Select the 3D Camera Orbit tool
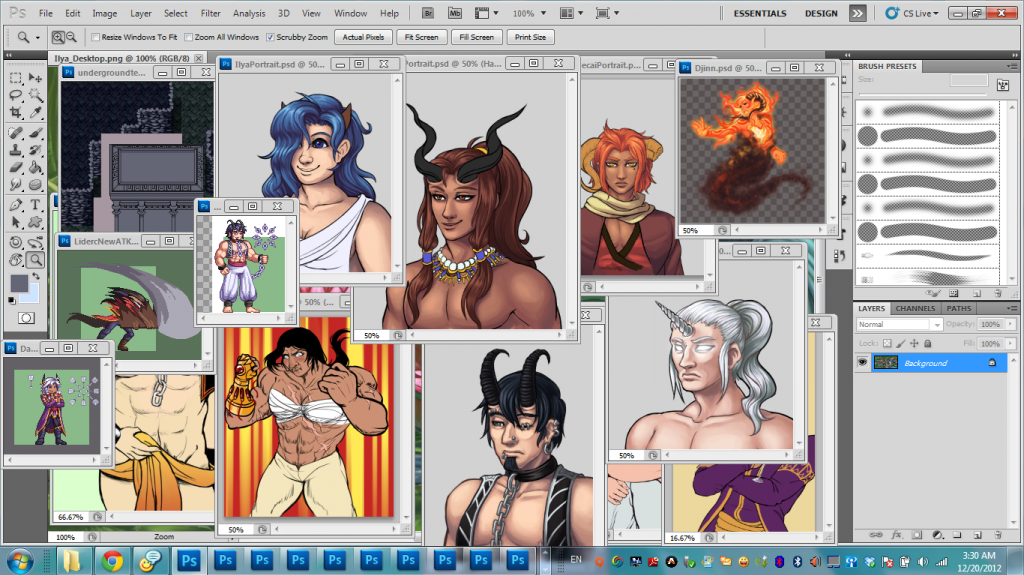 [35, 242]
